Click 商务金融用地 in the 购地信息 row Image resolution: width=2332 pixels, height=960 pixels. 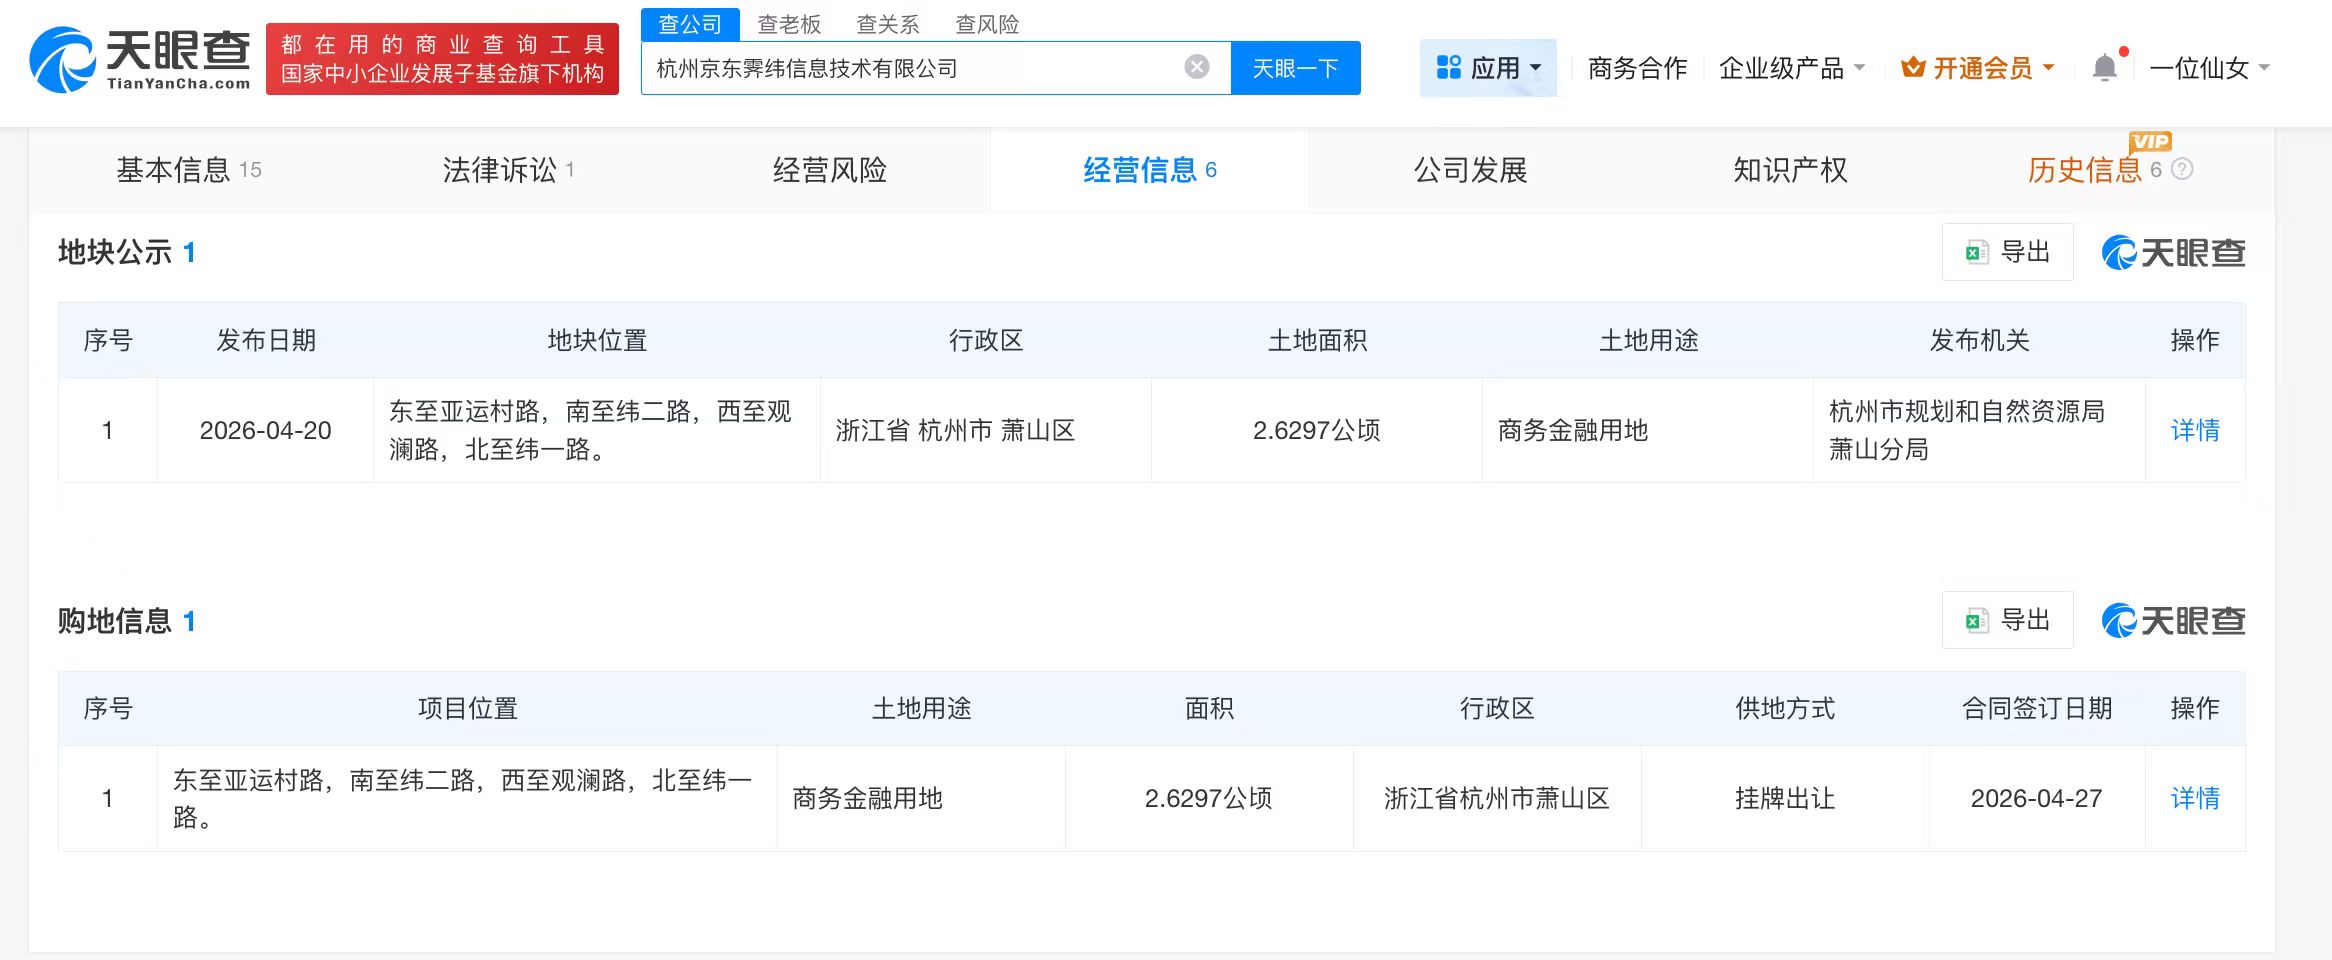pyautogui.click(x=867, y=799)
